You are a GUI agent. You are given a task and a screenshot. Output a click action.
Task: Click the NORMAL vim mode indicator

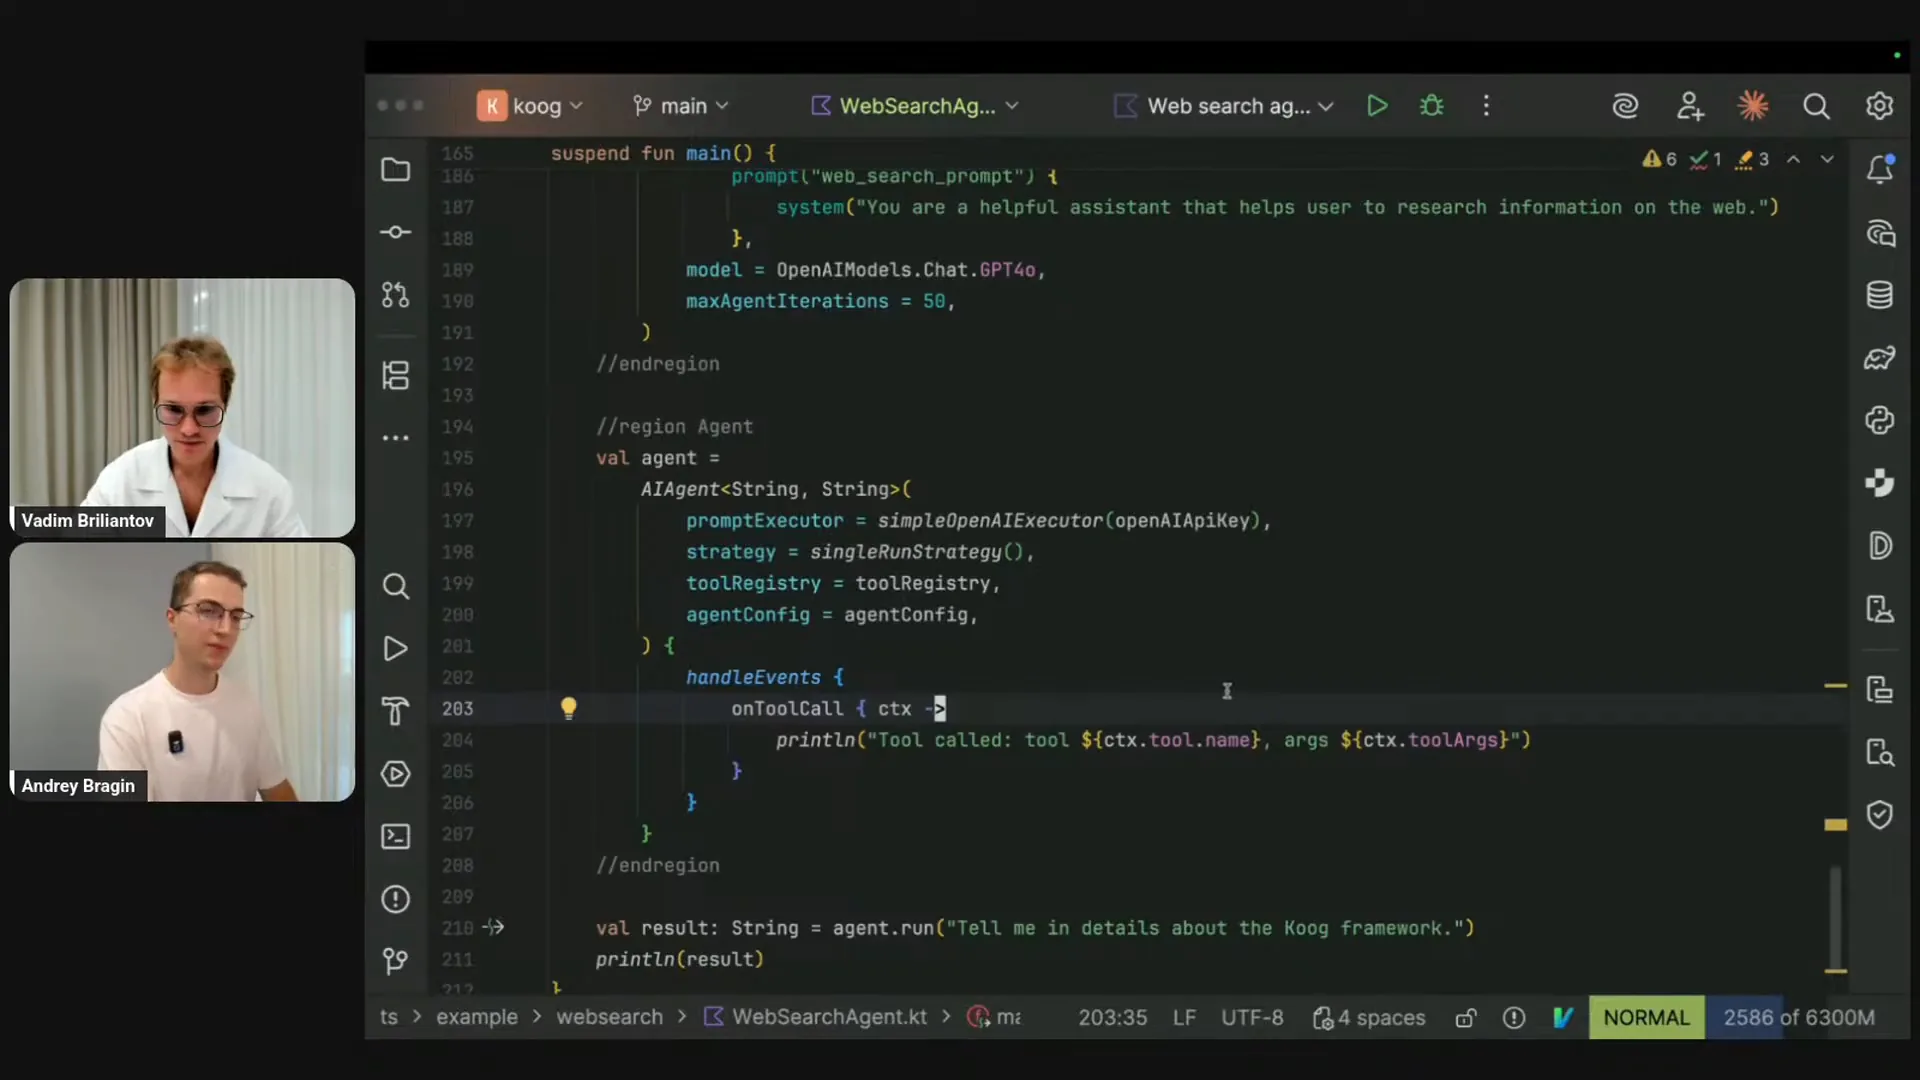[1646, 1018]
